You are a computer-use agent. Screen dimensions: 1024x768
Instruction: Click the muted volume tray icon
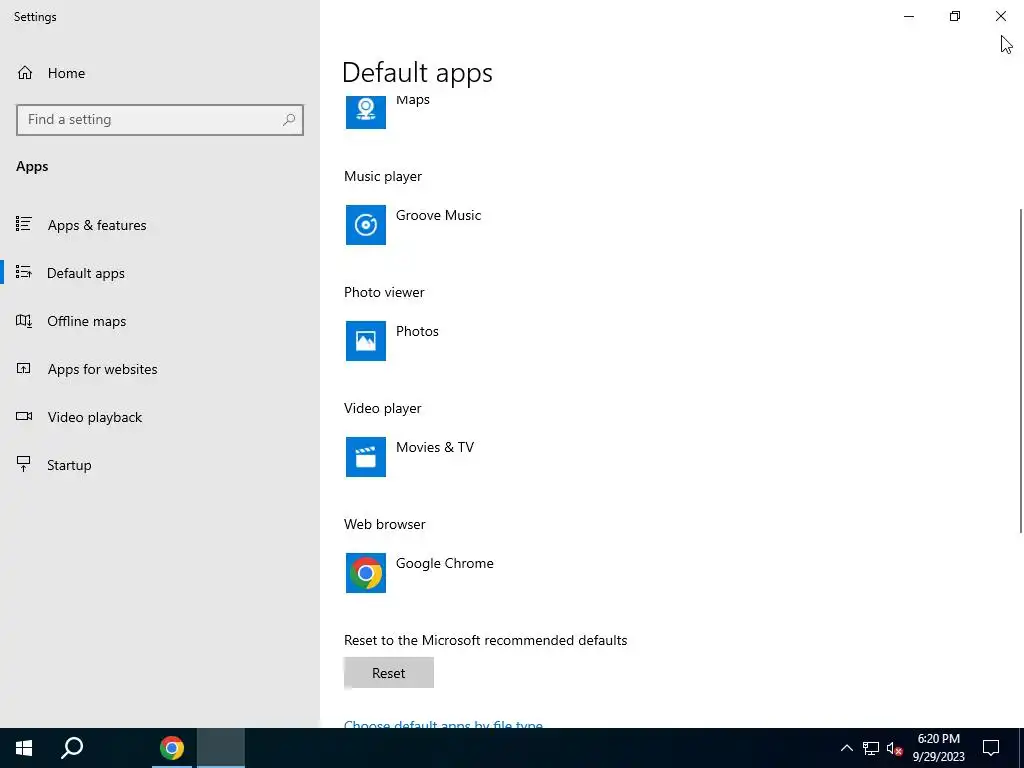click(x=894, y=748)
